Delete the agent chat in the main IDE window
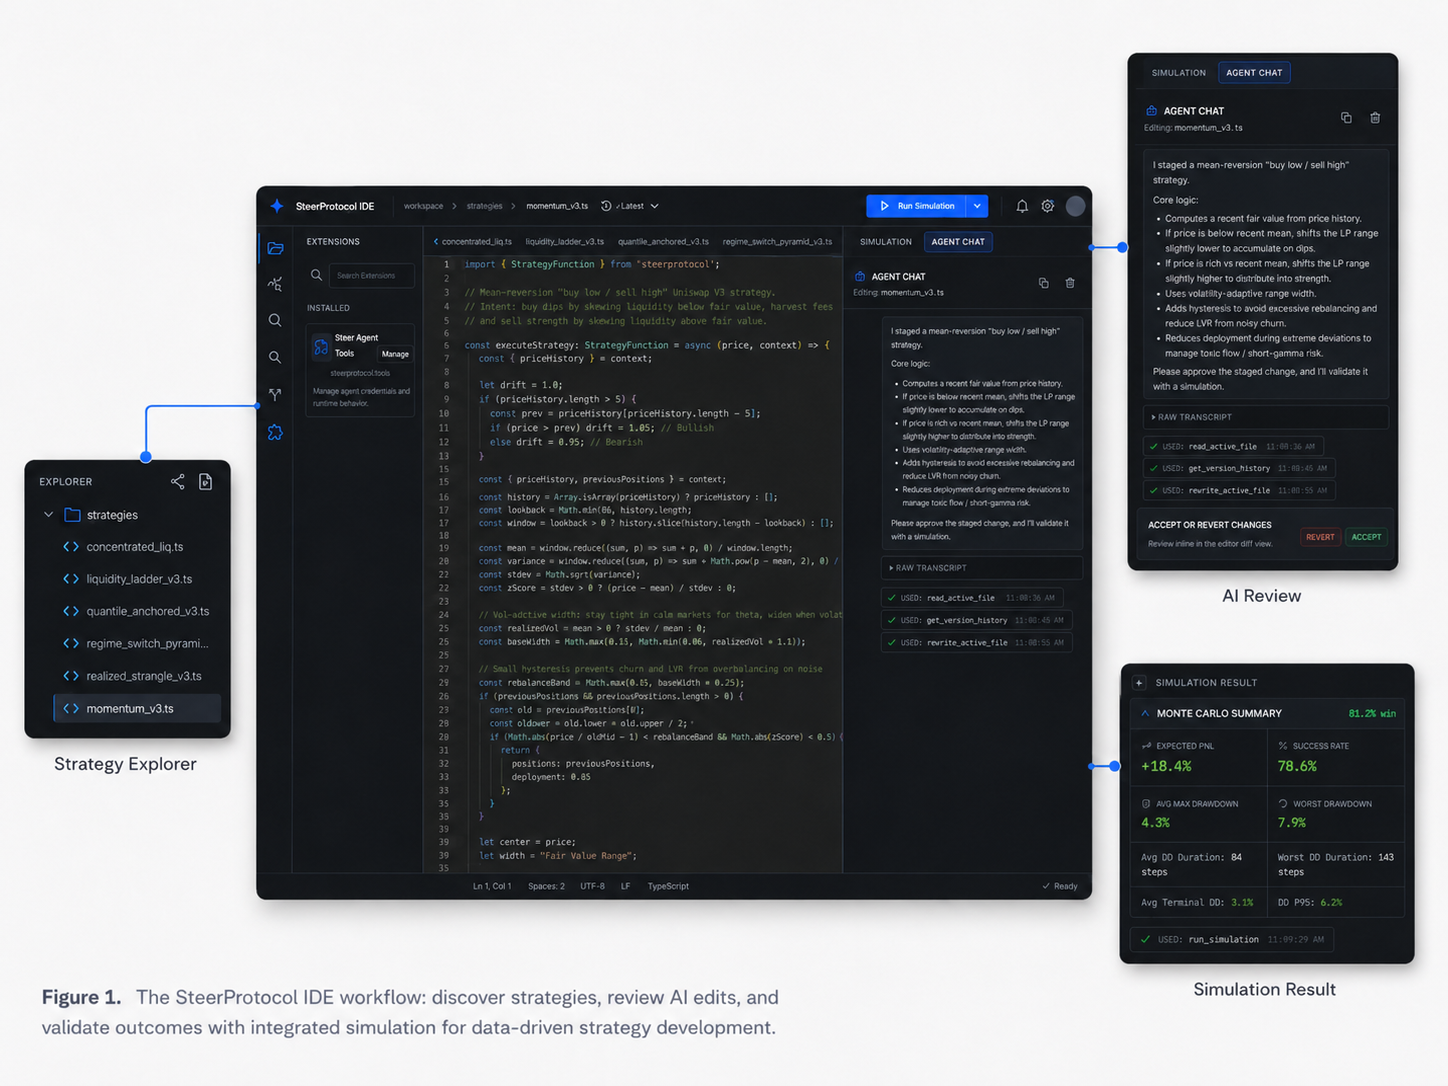This screenshot has width=1448, height=1086. [x=1070, y=283]
